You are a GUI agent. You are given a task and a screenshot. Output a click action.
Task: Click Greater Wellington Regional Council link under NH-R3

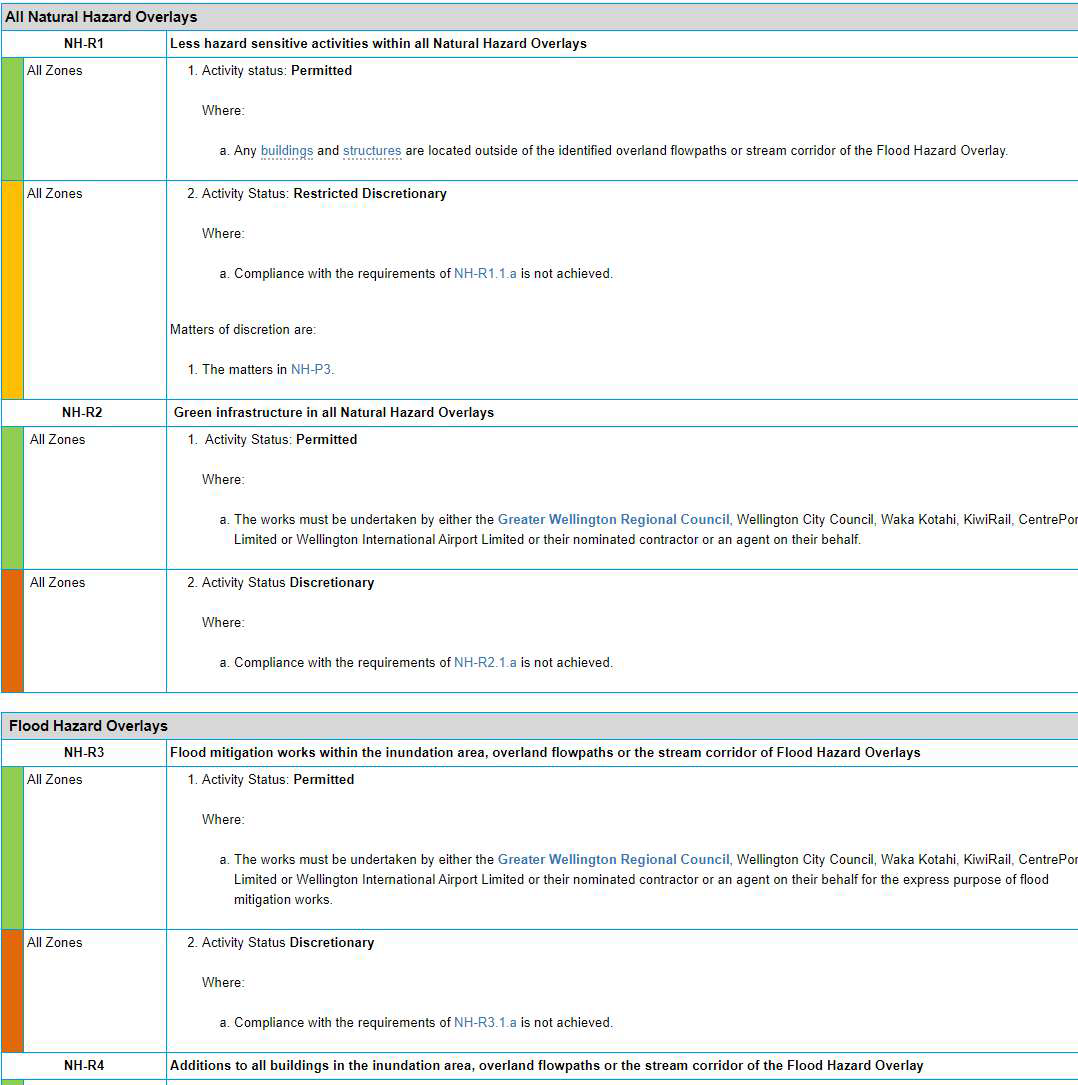pos(613,860)
